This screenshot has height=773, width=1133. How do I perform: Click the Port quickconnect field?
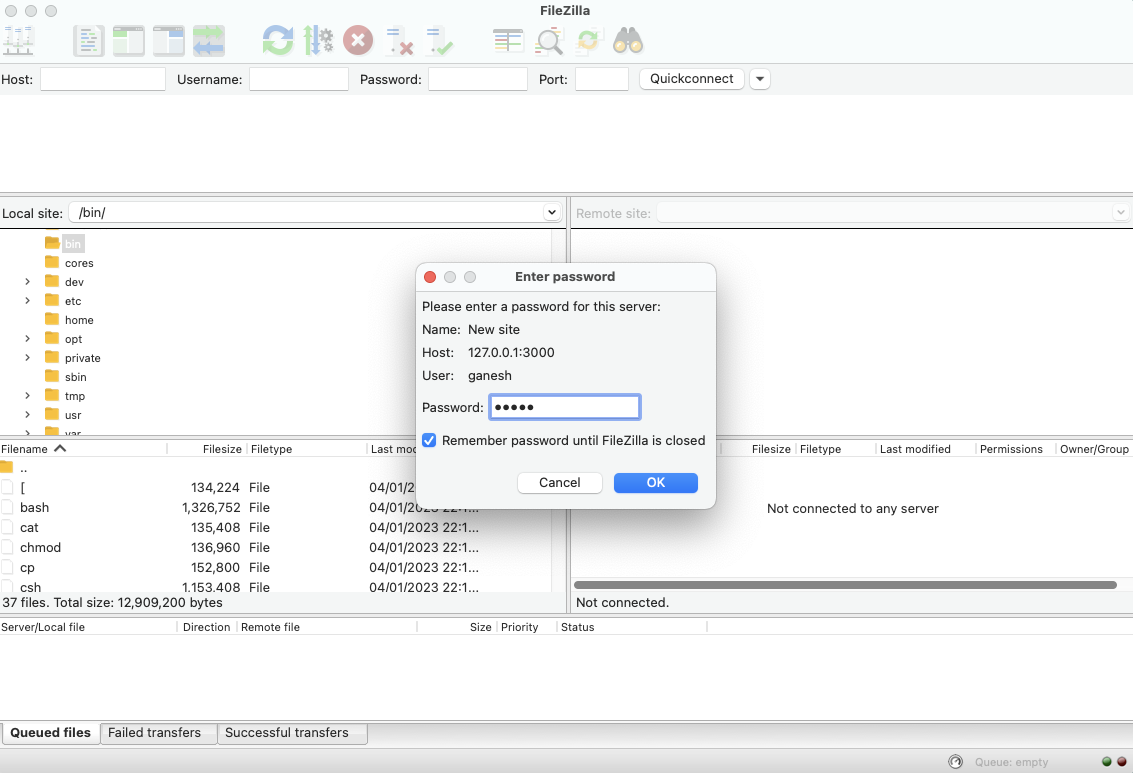pyautogui.click(x=602, y=79)
